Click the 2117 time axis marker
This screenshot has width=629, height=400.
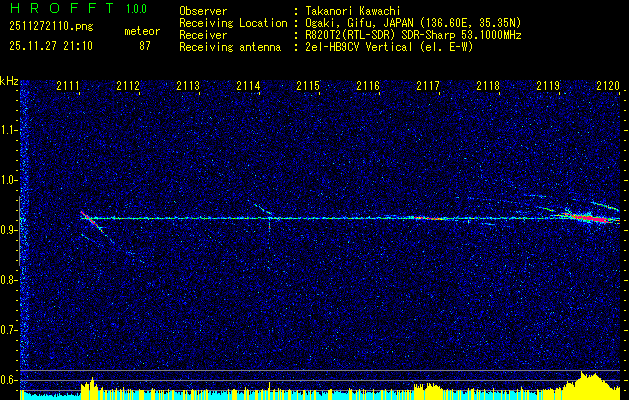pyautogui.click(x=428, y=86)
